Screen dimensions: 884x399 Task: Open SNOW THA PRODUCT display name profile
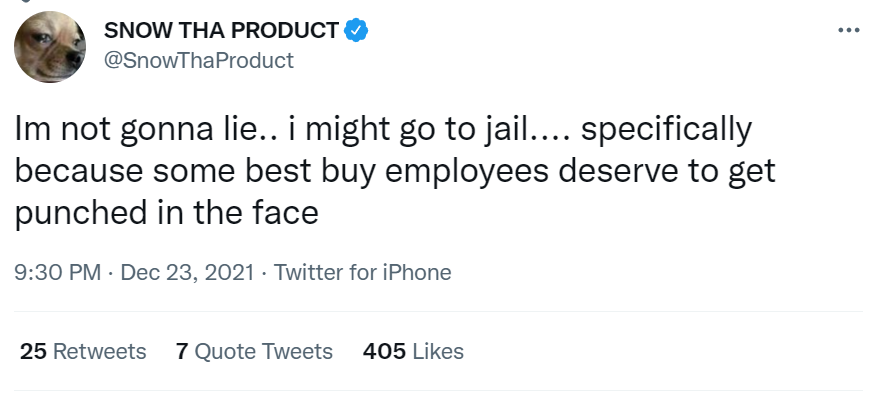pyautogui.click(x=221, y=30)
